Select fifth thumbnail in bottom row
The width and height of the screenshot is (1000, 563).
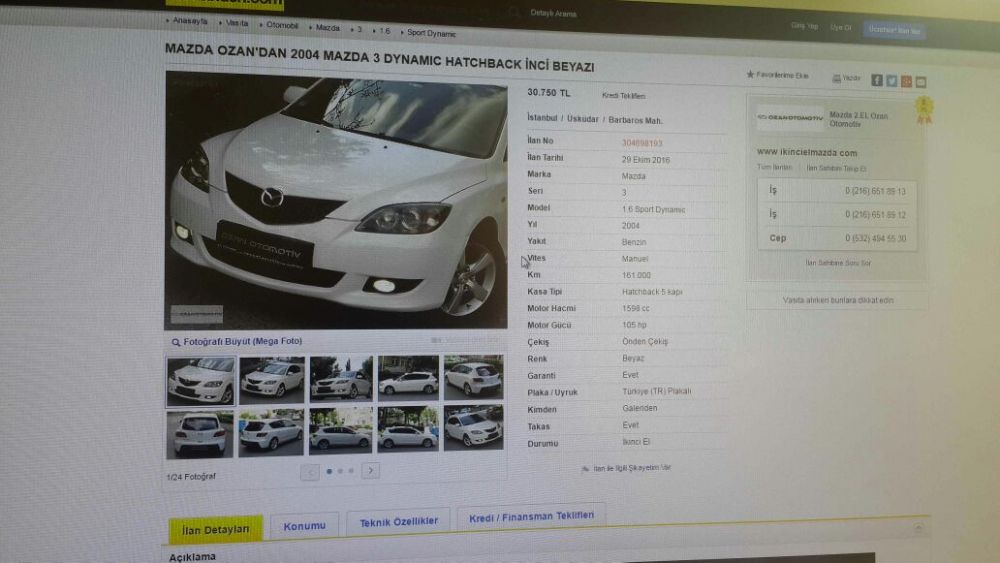473,428
